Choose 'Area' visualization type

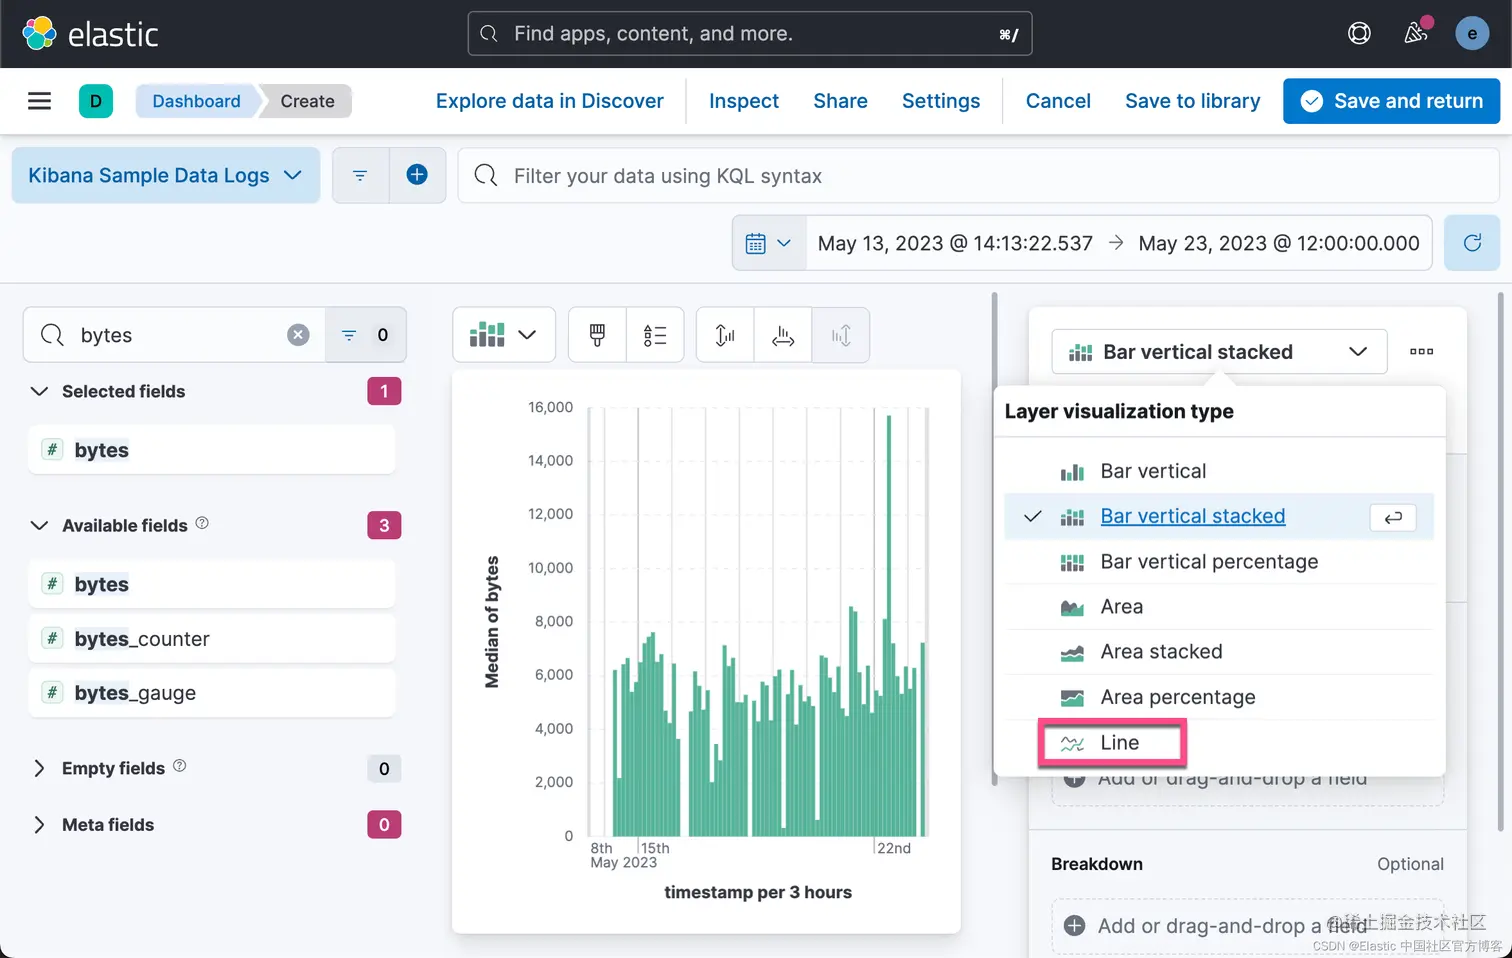point(1219,607)
